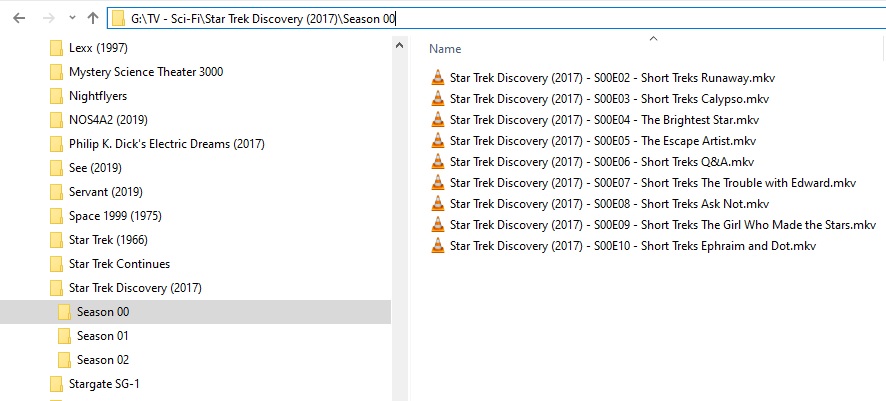Viewport: 886px width, 401px height.
Task: Select Star Trek Discovery (2017) folder
Action: click(x=135, y=288)
